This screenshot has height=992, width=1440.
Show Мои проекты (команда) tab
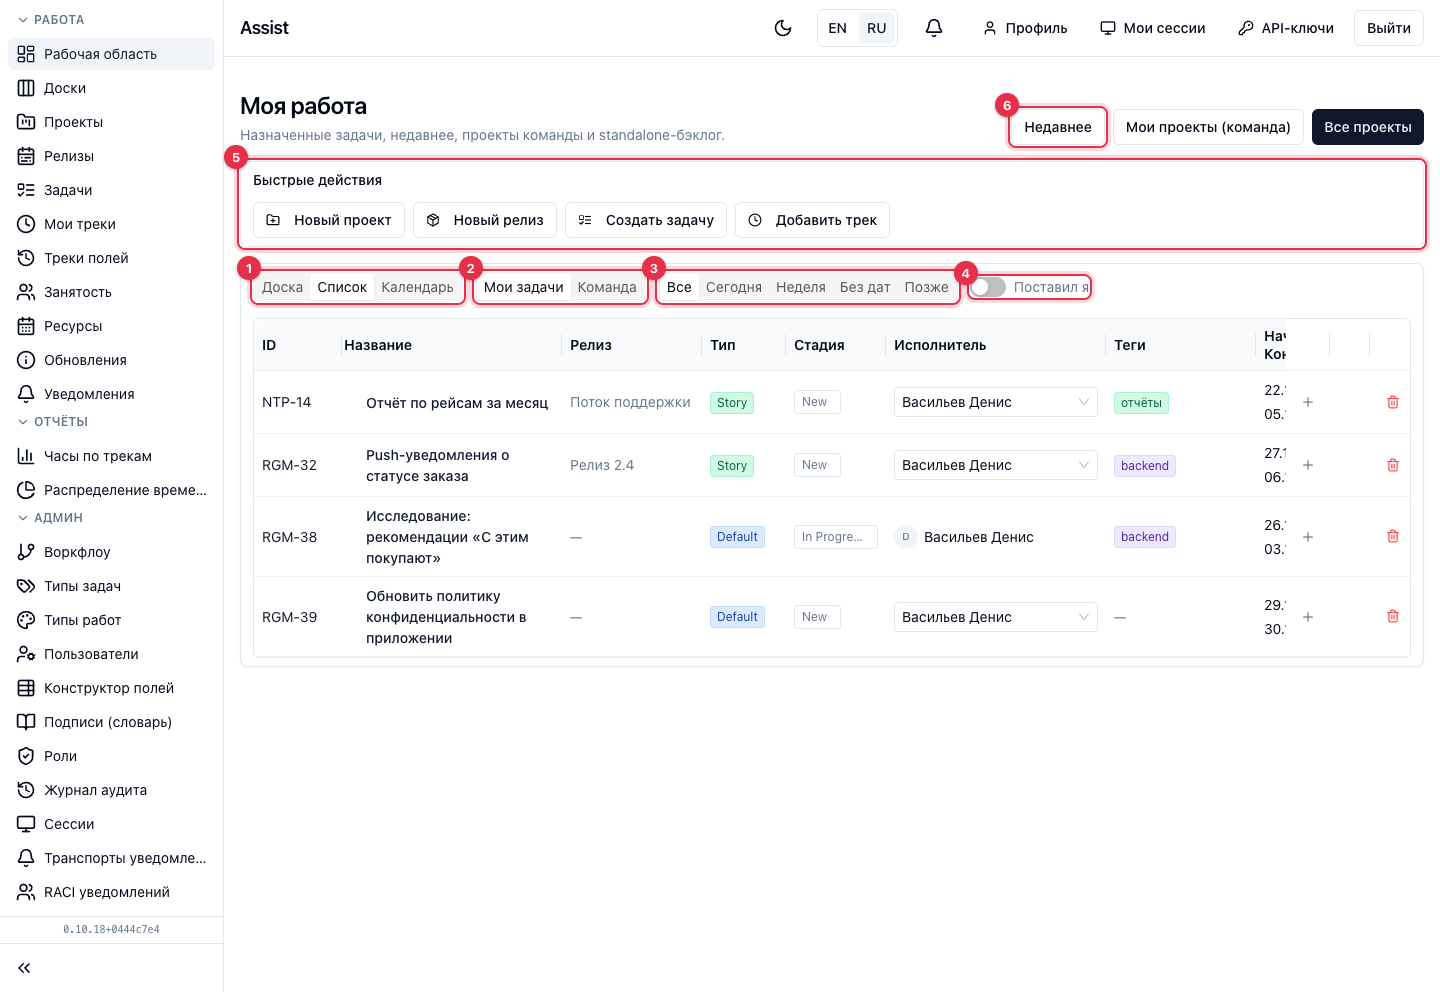point(1208,127)
